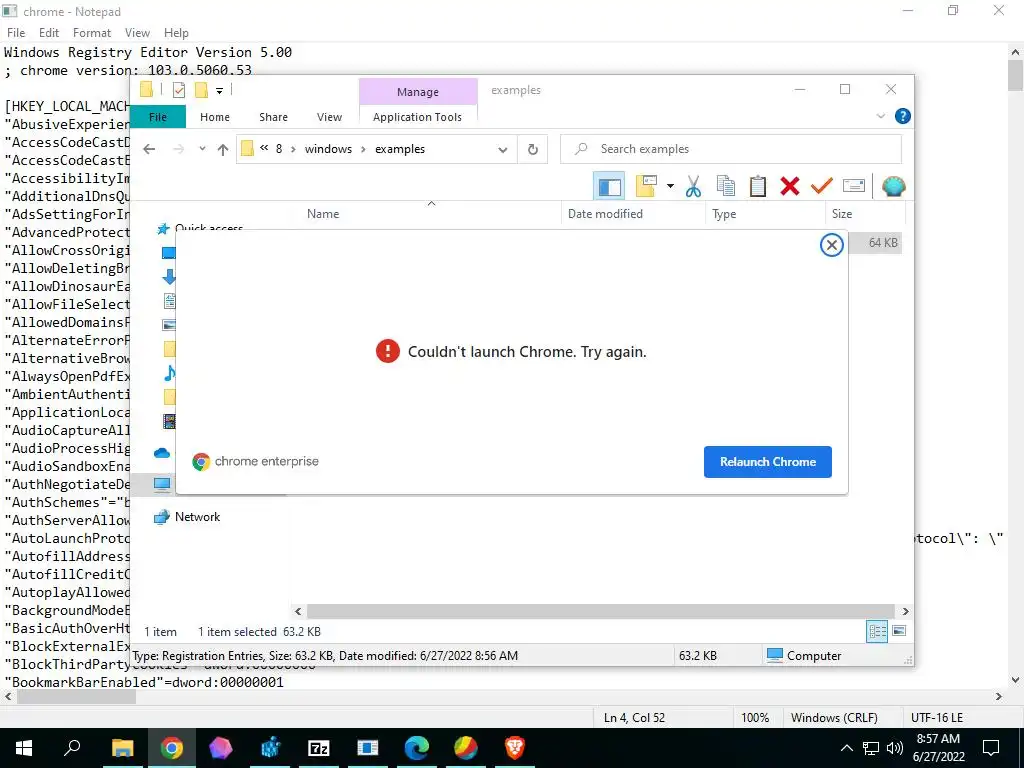
Task: Open Notepad Edit menu
Action: (x=49, y=33)
